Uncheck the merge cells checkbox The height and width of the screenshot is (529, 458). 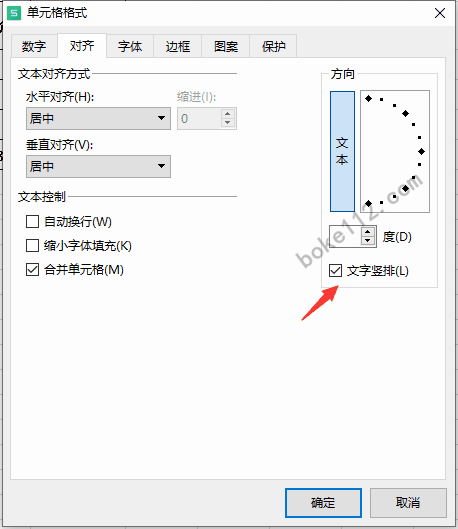pyautogui.click(x=32, y=270)
